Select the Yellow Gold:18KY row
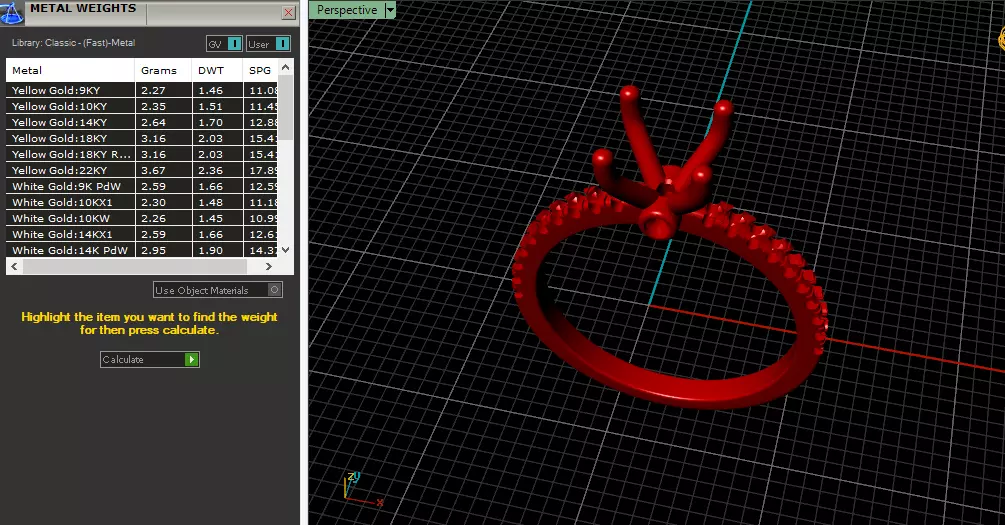1005x525 pixels. (142, 138)
